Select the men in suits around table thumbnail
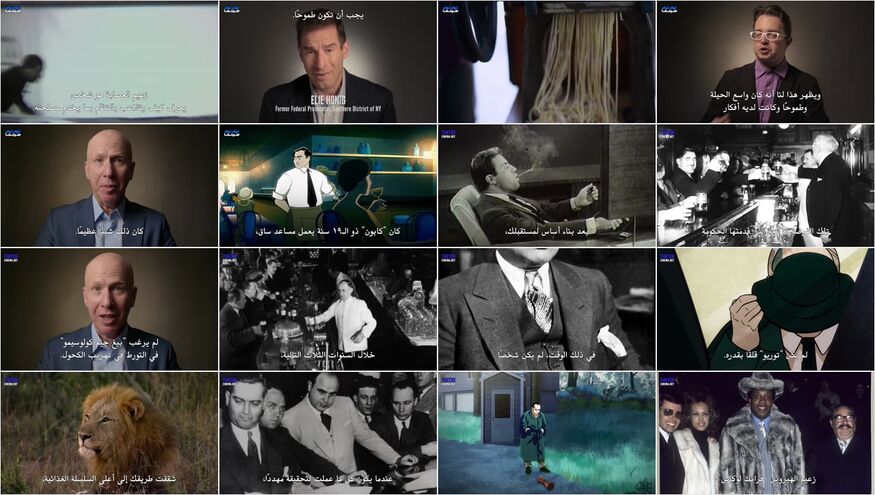 coord(328,433)
